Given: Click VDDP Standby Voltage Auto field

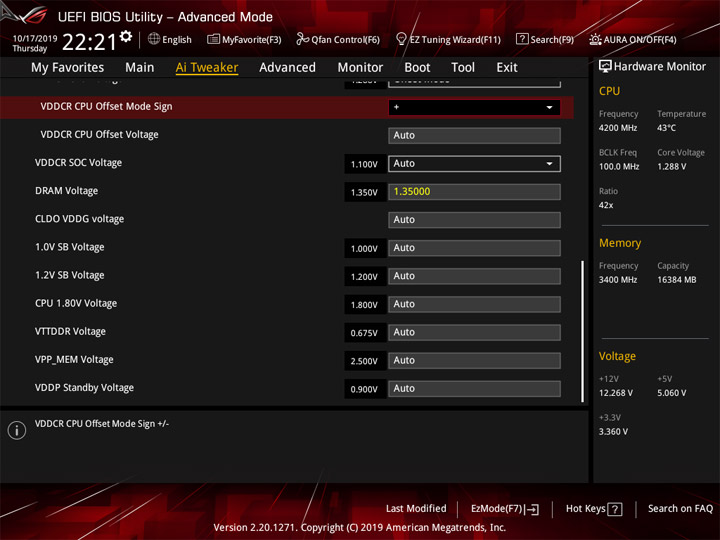Looking at the screenshot, I should click(474, 388).
